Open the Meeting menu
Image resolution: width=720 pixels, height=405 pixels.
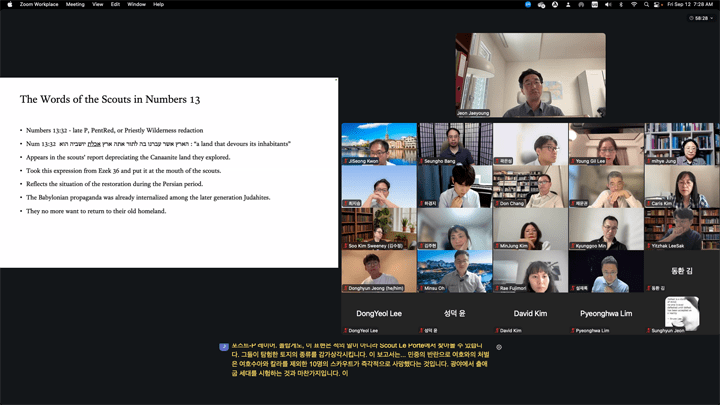point(75,4)
